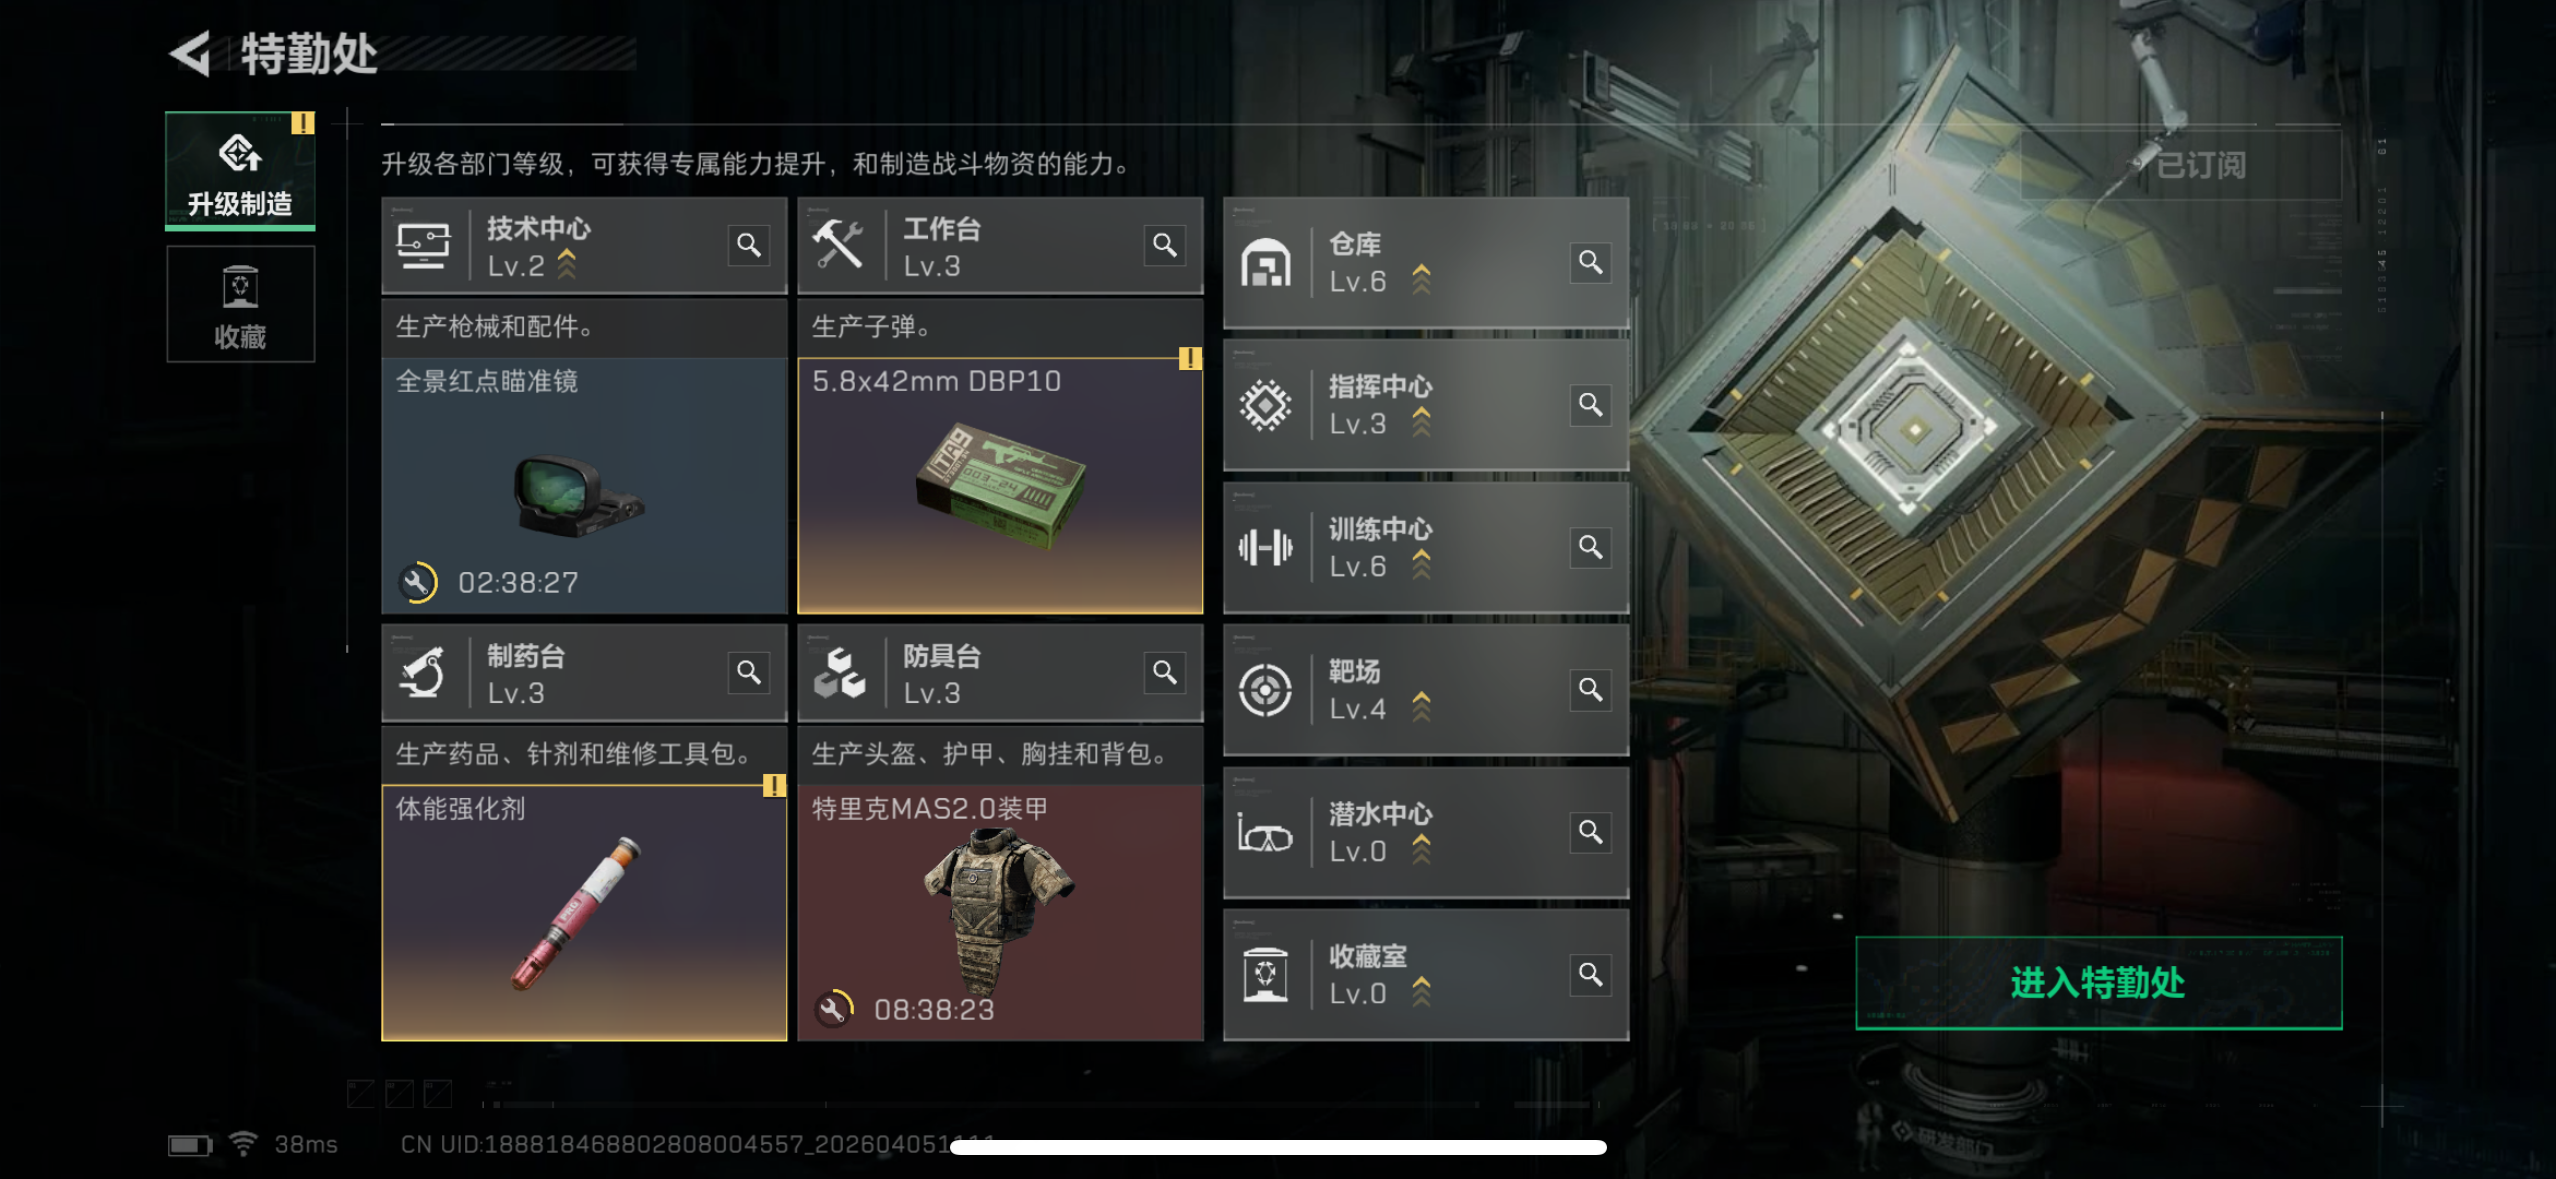2556x1179 pixels.
Task: Click the magnifier icon on 潜水中心
Action: click(x=1591, y=832)
